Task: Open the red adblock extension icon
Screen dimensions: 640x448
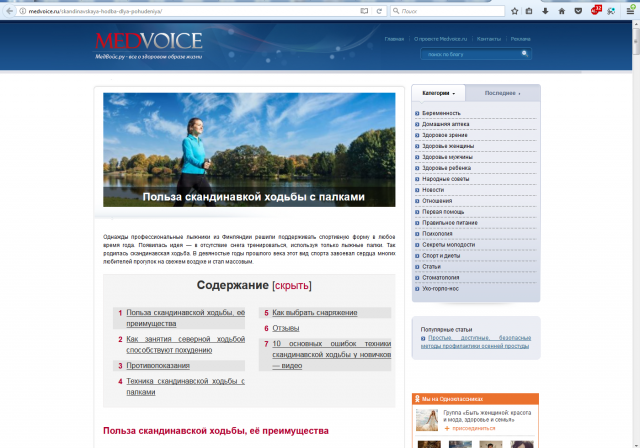Action: (596, 10)
